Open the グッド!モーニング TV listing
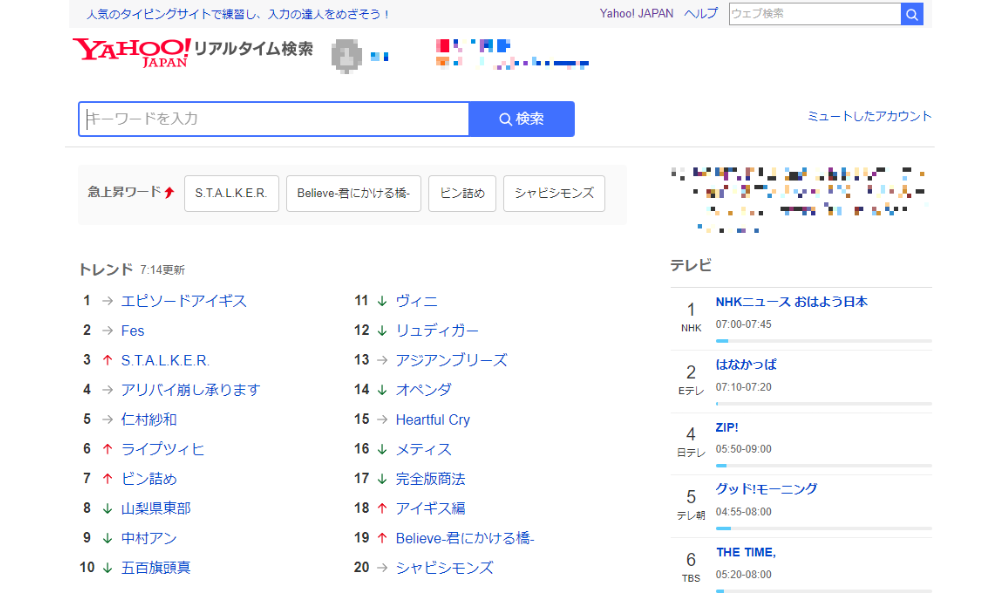1000x600 pixels. (x=766, y=489)
